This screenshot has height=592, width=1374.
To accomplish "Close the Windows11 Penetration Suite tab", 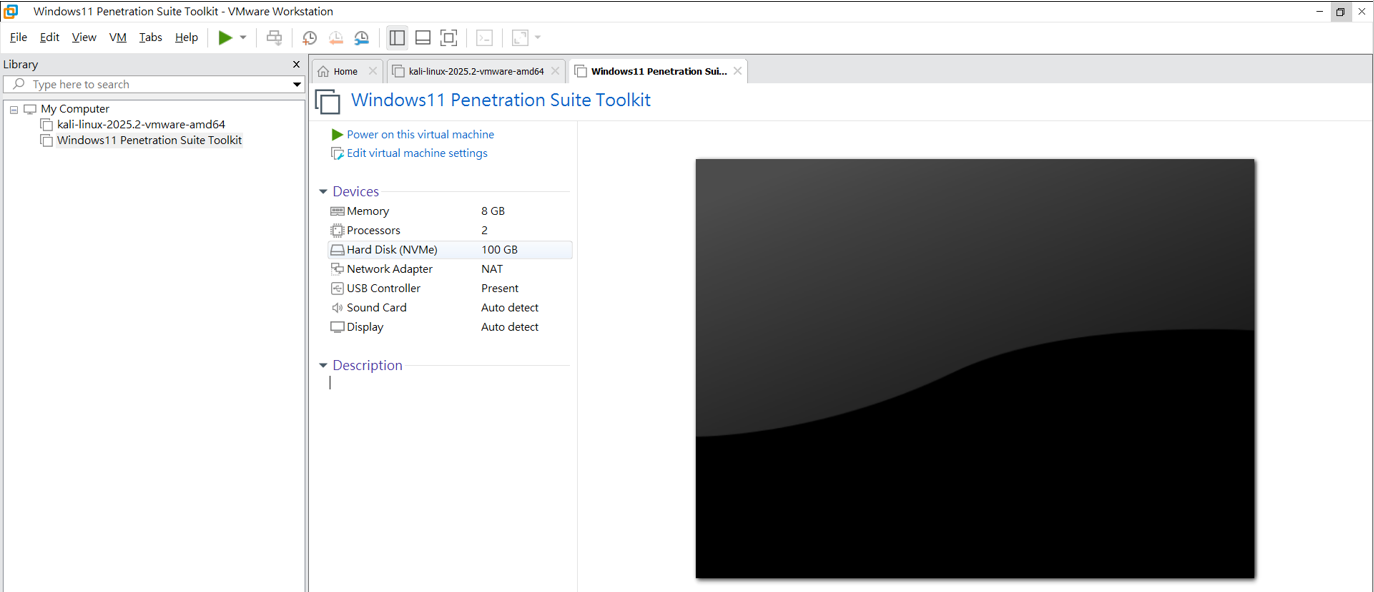I will click(738, 71).
